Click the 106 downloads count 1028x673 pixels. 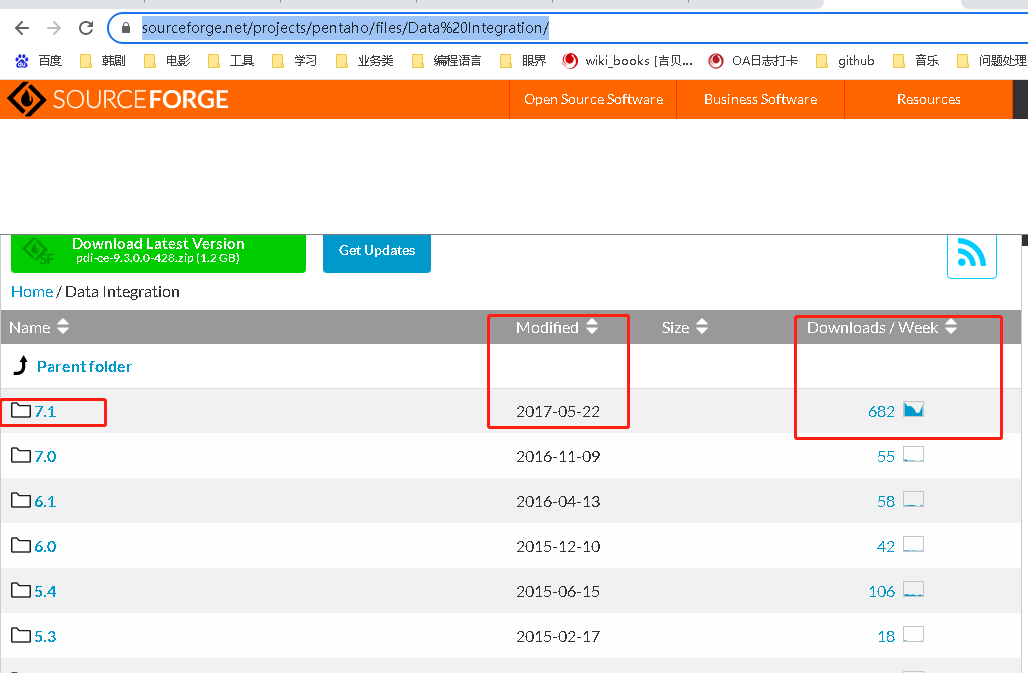click(881, 592)
